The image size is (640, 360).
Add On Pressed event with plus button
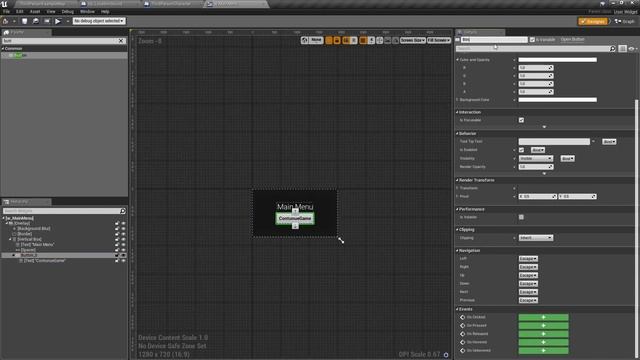click(543, 325)
